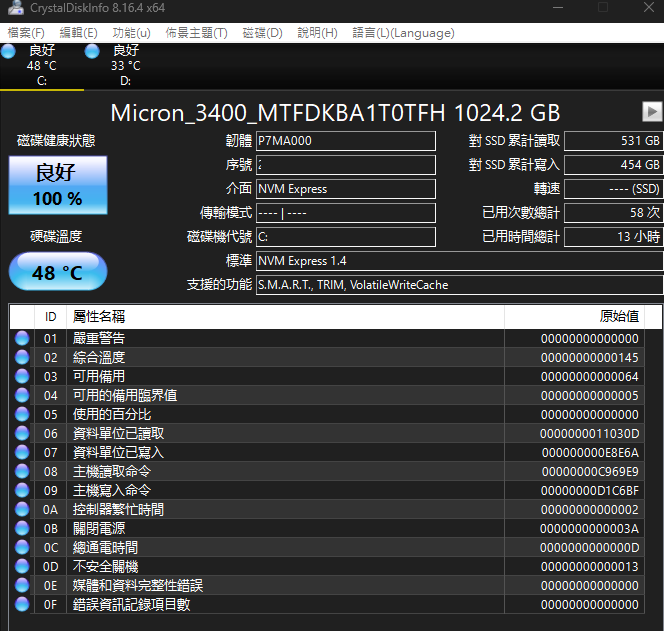Select the 不安全關機 attribute name

(105, 567)
